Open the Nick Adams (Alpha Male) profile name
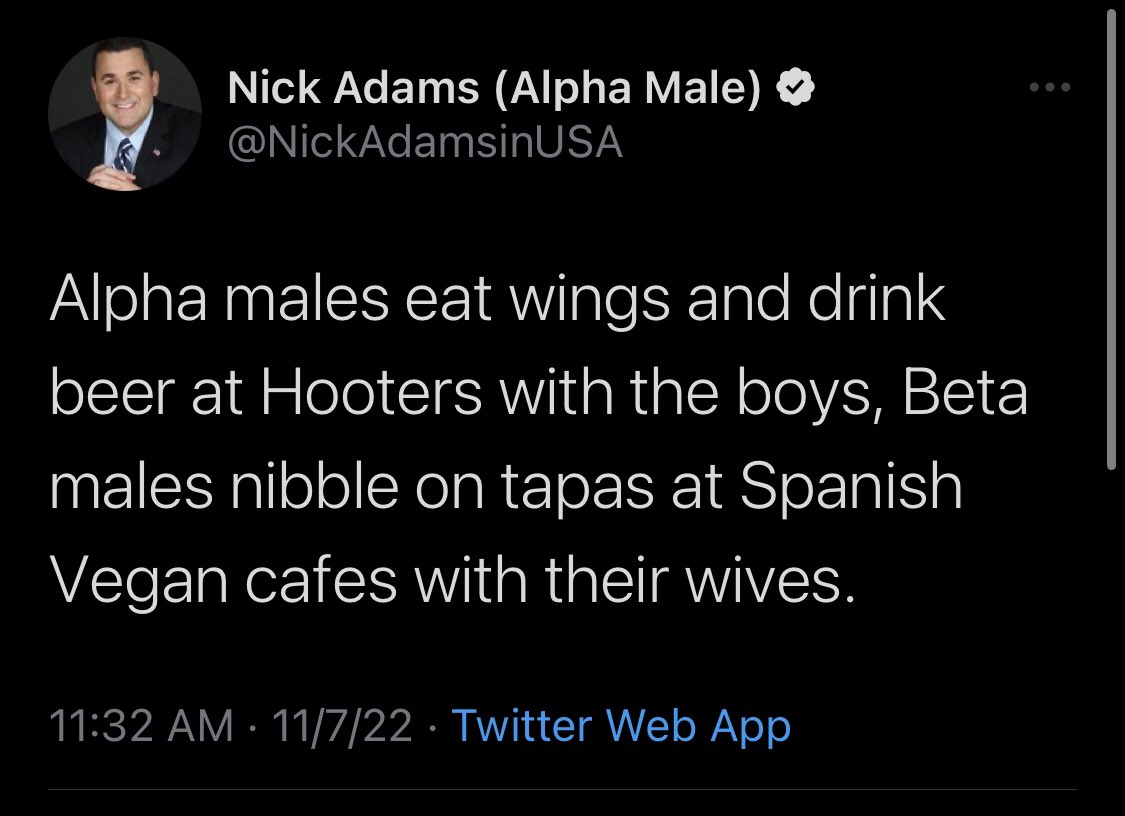 [x=494, y=88]
